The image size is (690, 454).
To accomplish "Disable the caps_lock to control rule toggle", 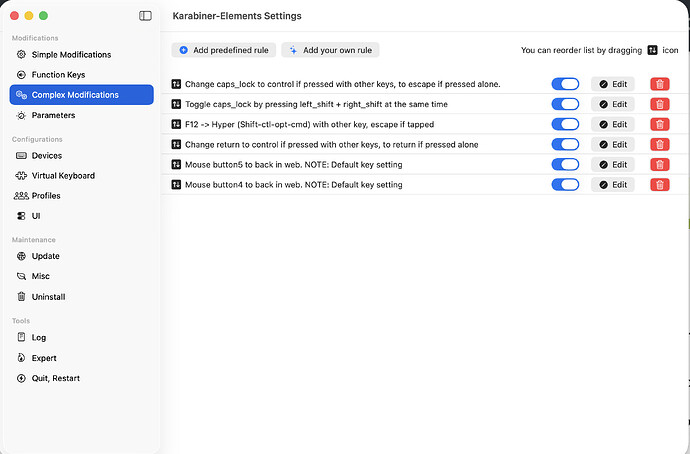I will (565, 84).
